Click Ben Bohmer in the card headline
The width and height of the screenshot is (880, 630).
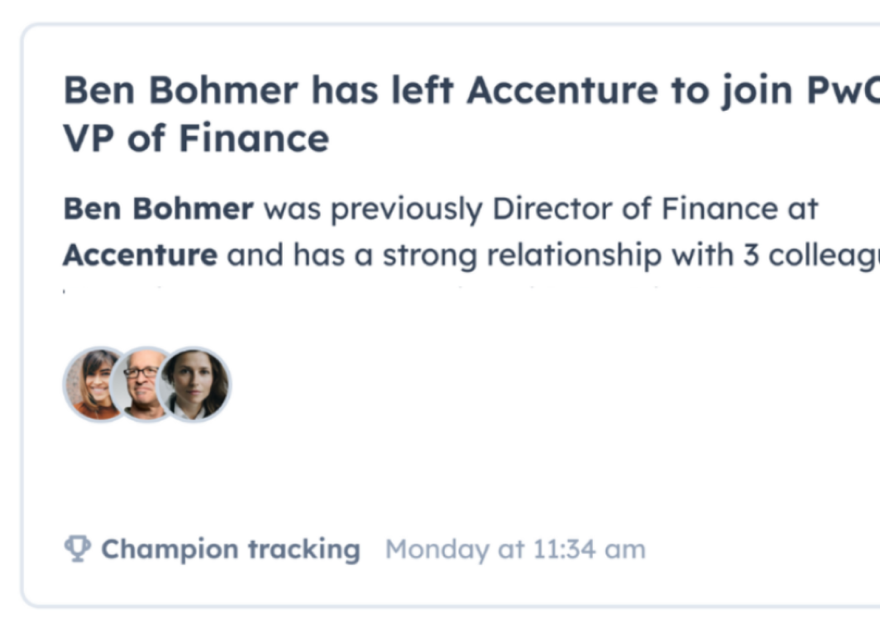point(180,91)
